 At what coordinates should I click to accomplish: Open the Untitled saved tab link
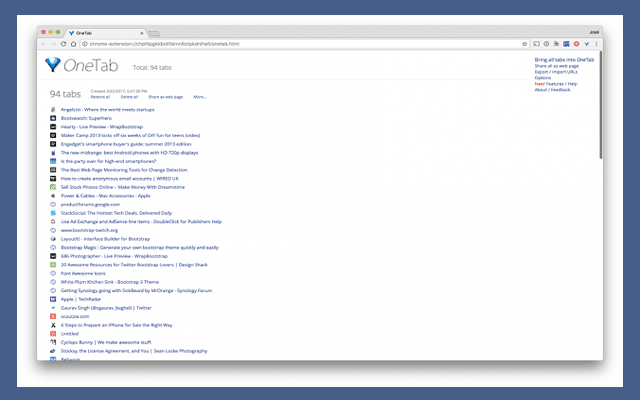point(69,334)
